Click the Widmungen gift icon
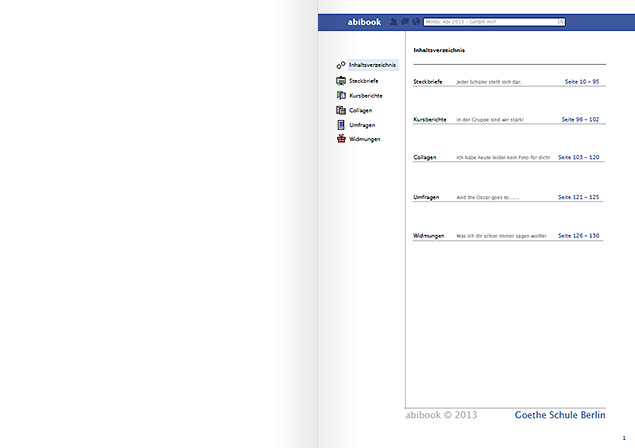Viewport: 635px width, 448px height. click(341, 139)
